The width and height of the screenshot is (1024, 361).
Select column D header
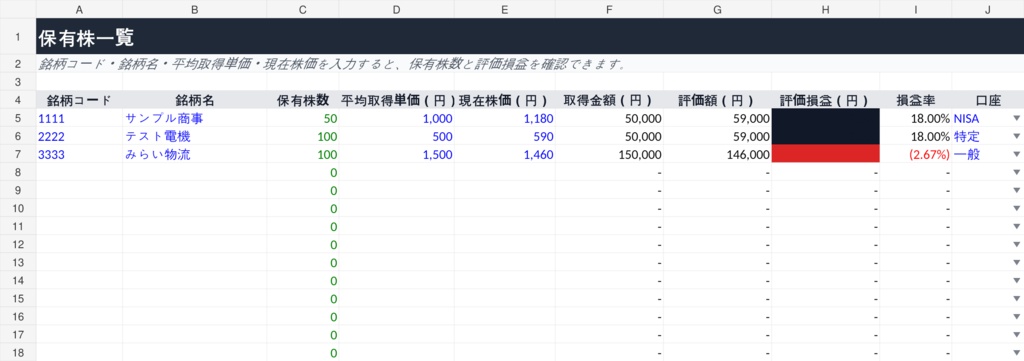click(396, 9)
